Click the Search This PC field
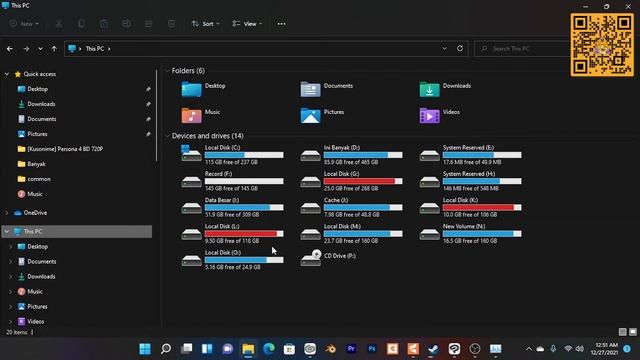Image resolution: width=640 pixels, height=360 pixels. pyautogui.click(x=522, y=49)
